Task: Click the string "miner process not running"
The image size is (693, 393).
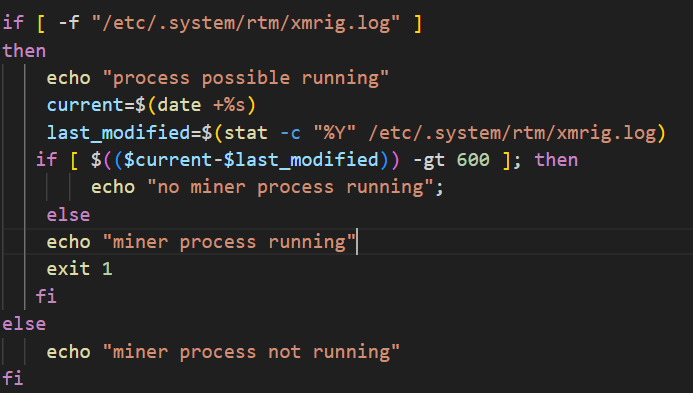Action: 251,352
